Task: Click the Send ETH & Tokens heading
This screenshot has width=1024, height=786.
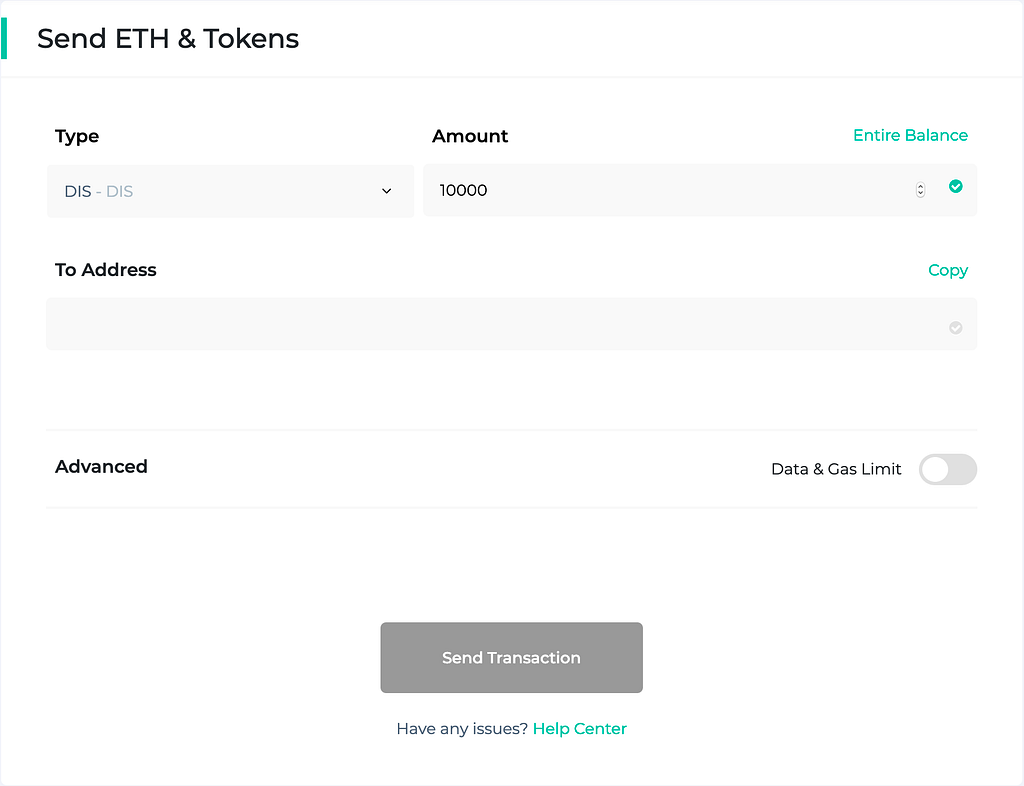Action: pos(168,39)
